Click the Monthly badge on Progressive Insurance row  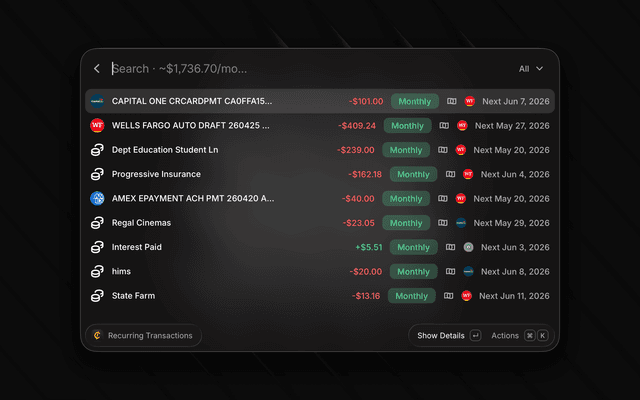coord(413,174)
